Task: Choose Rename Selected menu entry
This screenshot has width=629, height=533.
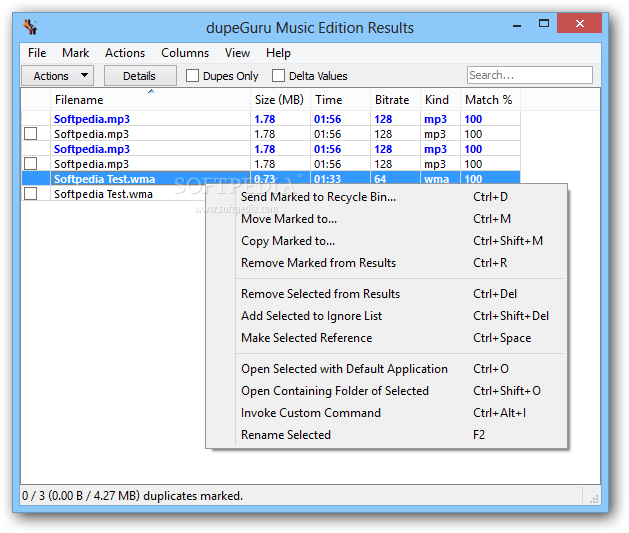Action: click(x=386, y=435)
